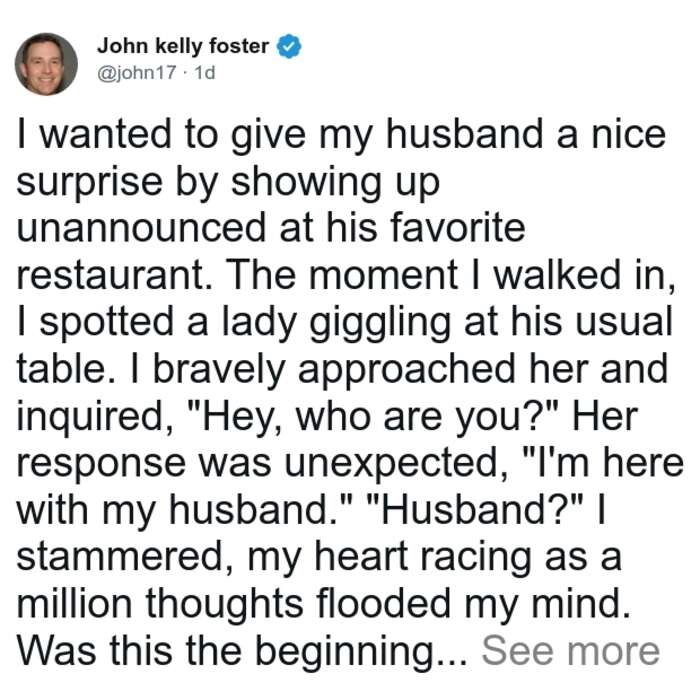700x700 pixels.
Task: Click the line starting 'I wanted to give'
Action: coord(342,135)
